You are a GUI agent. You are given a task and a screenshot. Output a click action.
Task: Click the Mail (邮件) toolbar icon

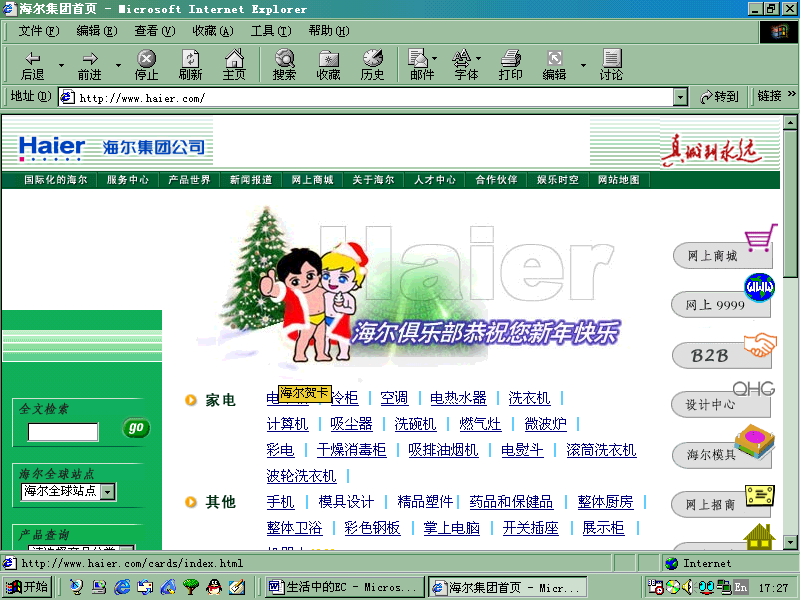point(421,65)
